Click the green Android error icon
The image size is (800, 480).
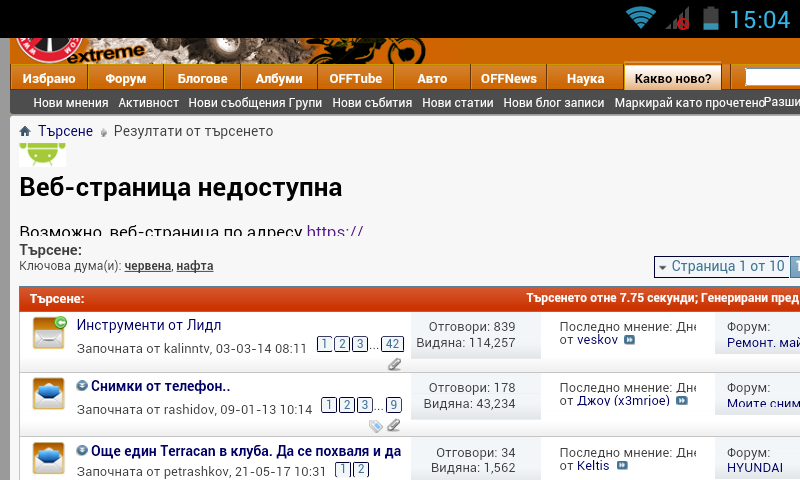point(42,155)
